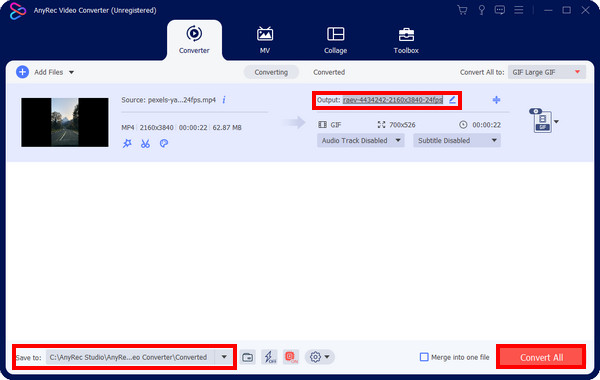The height and width of the screenshot is (380, 600).
Task: Click the rename pencil icon
Action: click(x=452, y=100)
